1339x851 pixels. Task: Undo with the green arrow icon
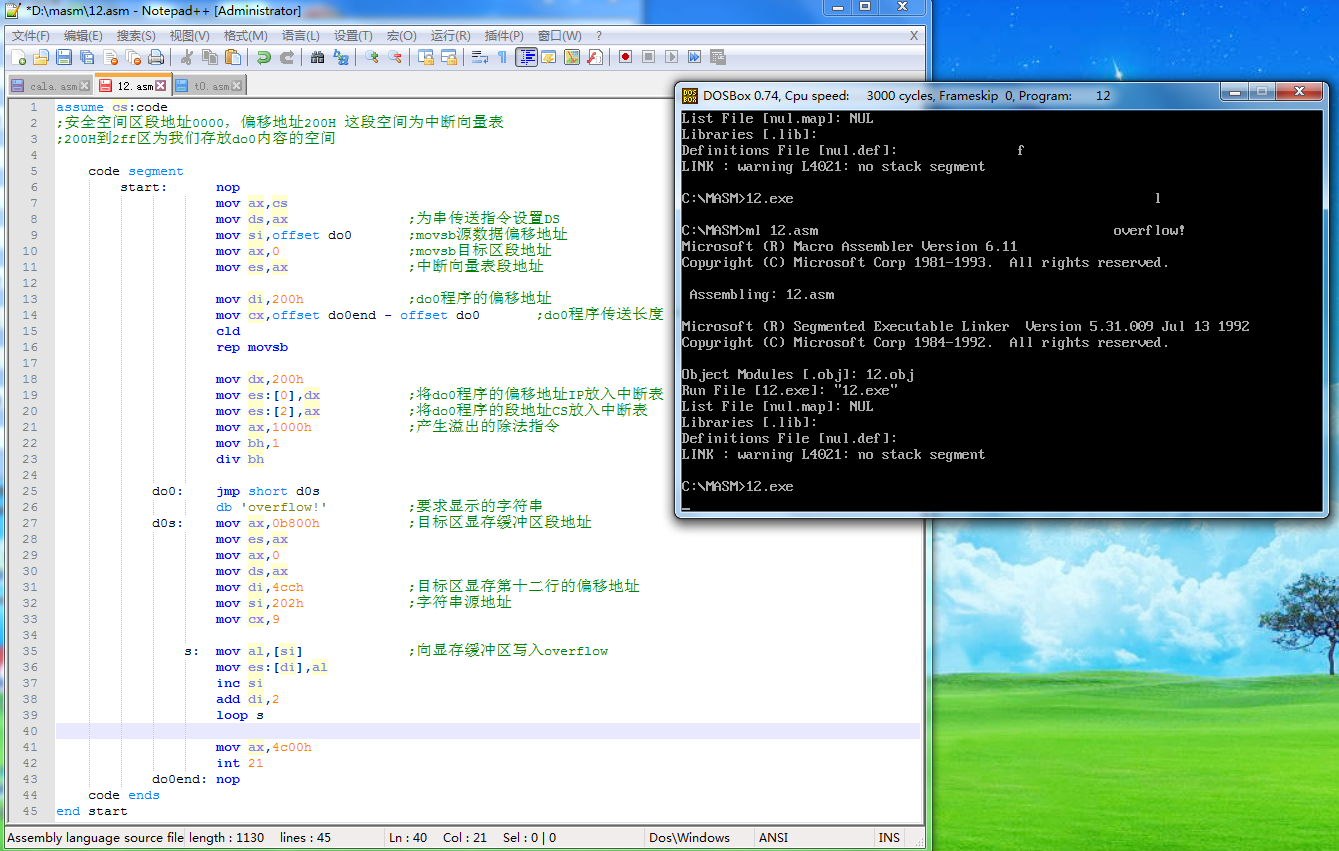[264, 57]
